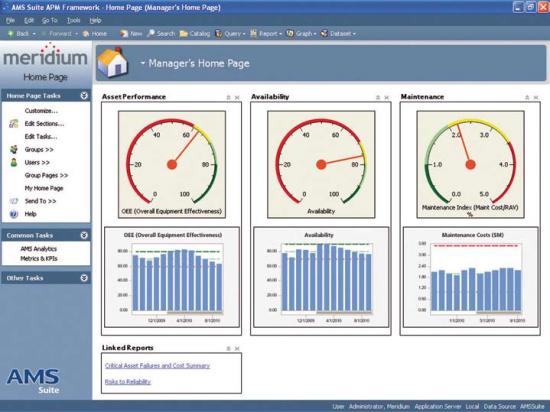Collapse the Availability section using up arrow
Screen dimensions: 550x412
pos(378,97)
